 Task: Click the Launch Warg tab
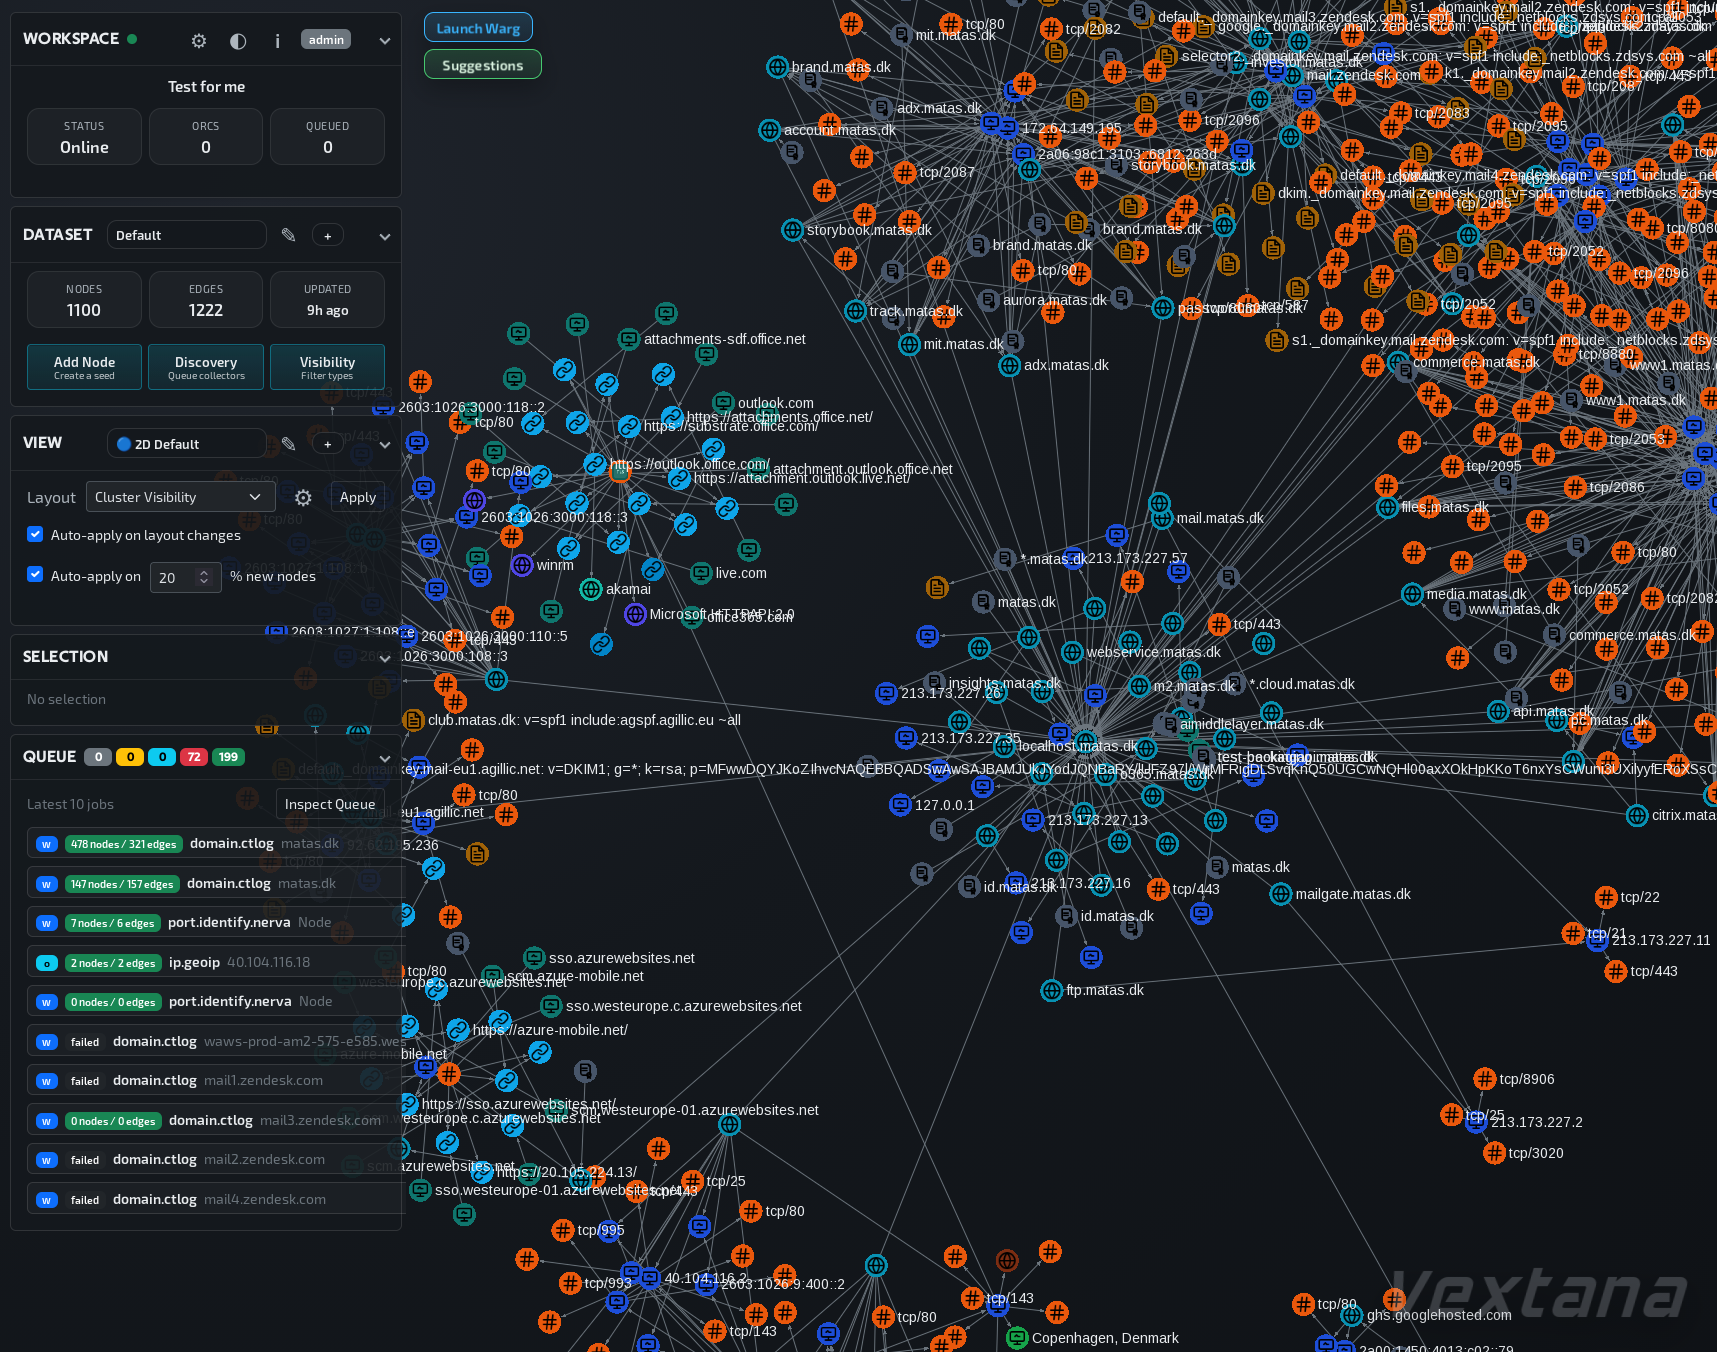point(478,28)
